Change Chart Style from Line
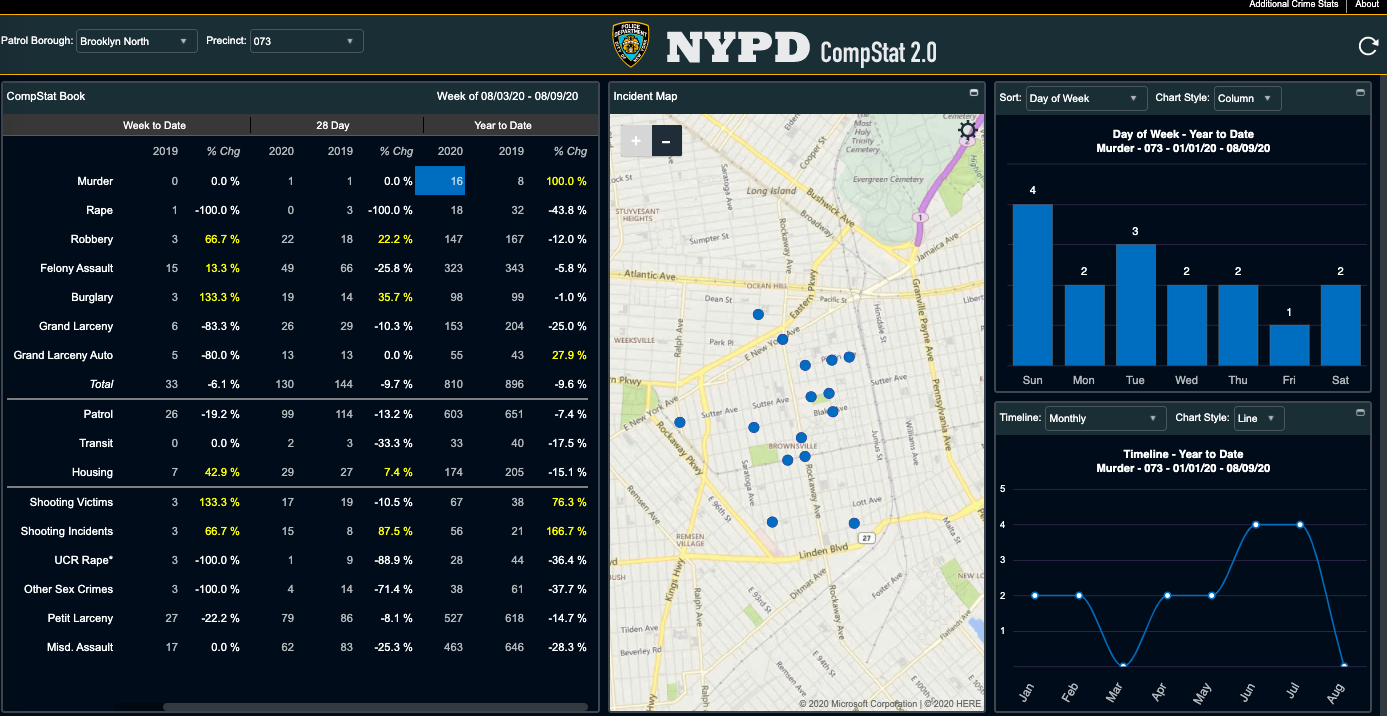 coord(1258,418)
